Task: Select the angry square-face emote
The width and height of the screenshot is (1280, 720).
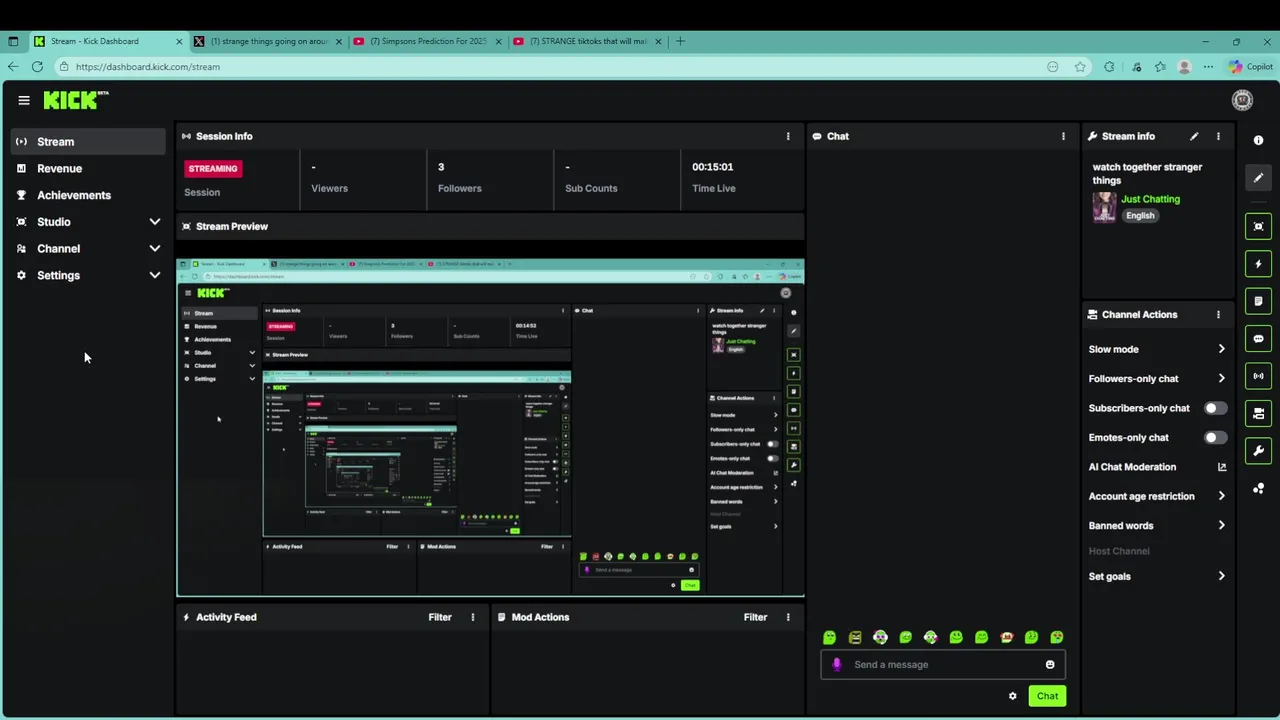Action: coord(855,637)
